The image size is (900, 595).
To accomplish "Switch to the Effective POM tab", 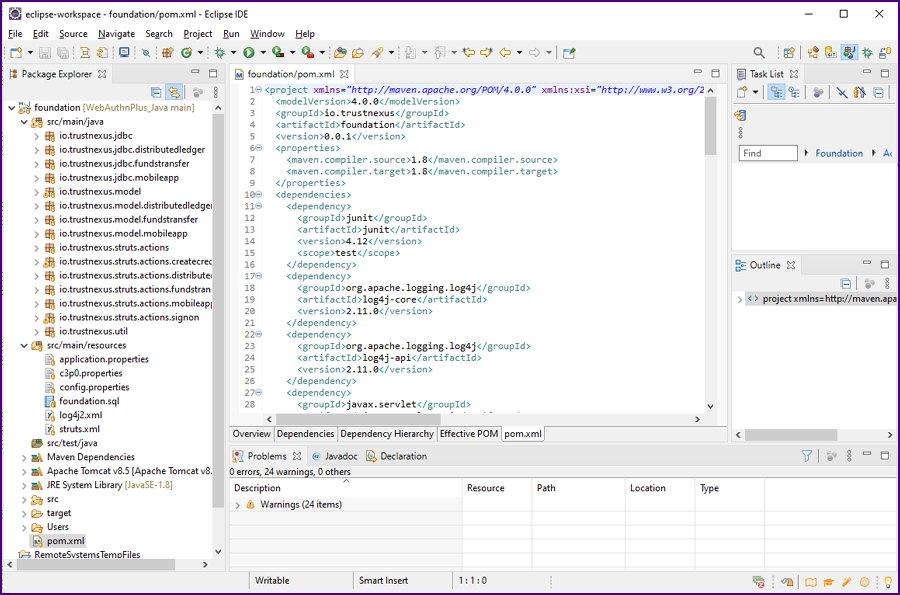I will coord(468,434).
